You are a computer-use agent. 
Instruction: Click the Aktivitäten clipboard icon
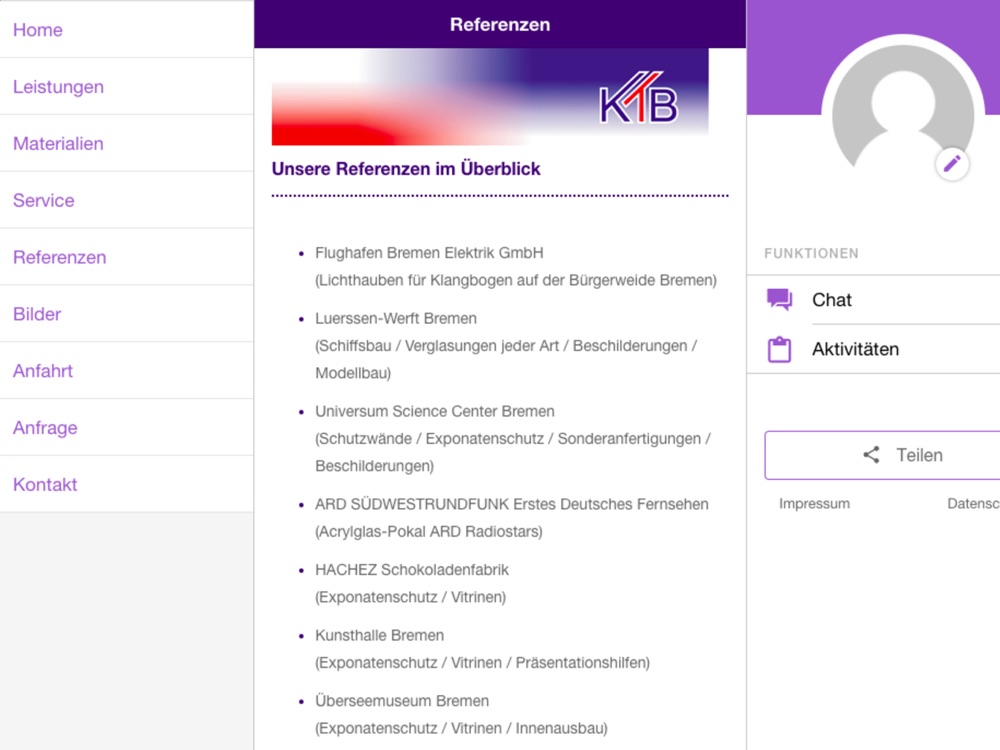point(779,349)
